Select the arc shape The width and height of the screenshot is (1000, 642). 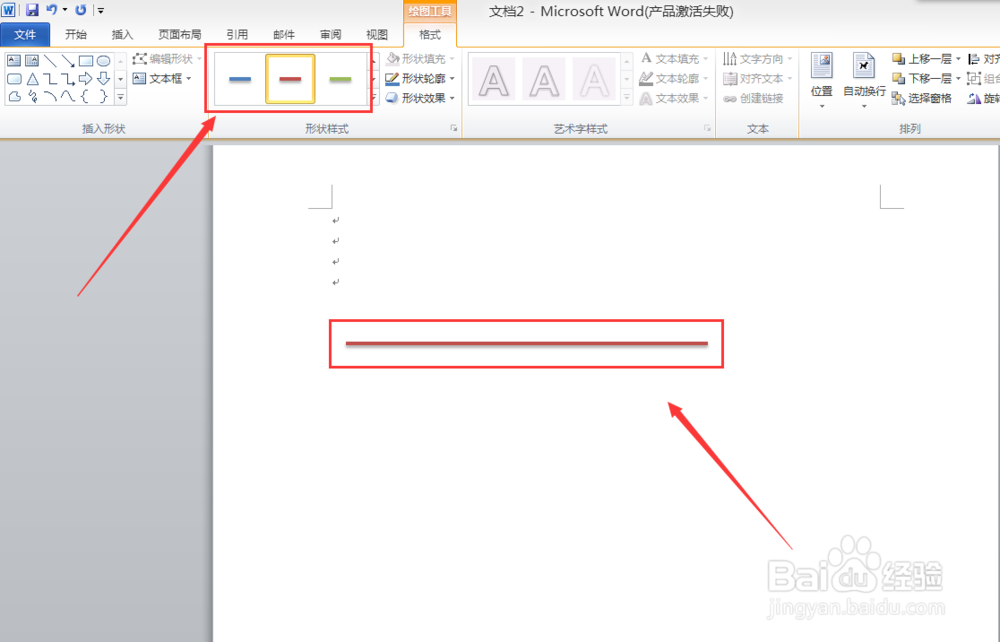[x=50, y=97]
